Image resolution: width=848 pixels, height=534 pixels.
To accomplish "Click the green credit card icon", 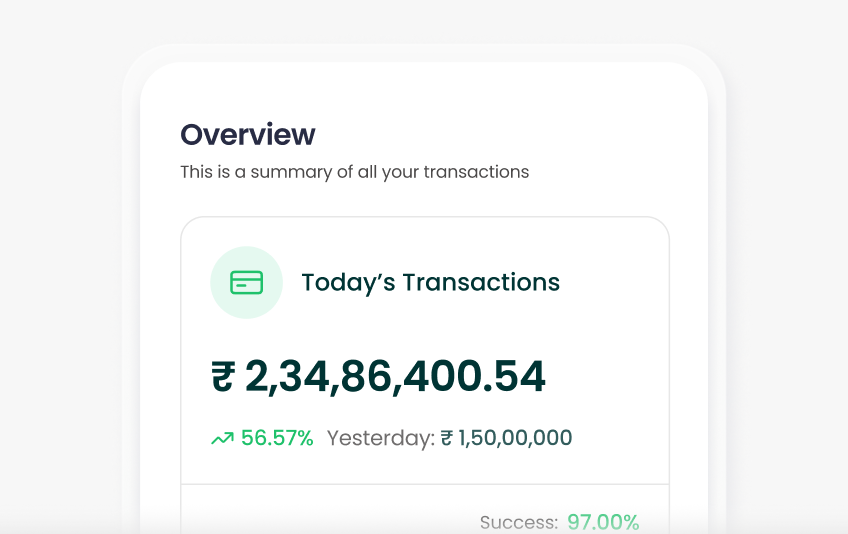I will click(x=246, y=283).
